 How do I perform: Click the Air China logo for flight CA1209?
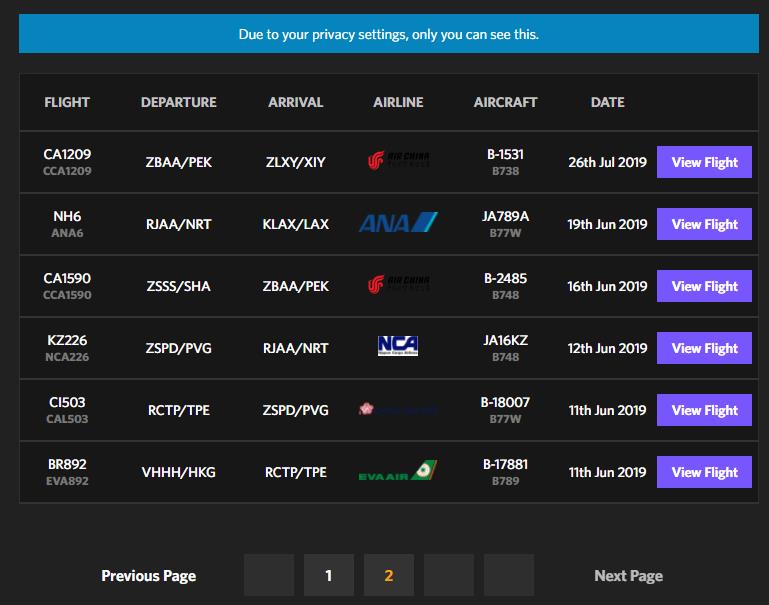[398, 162]
